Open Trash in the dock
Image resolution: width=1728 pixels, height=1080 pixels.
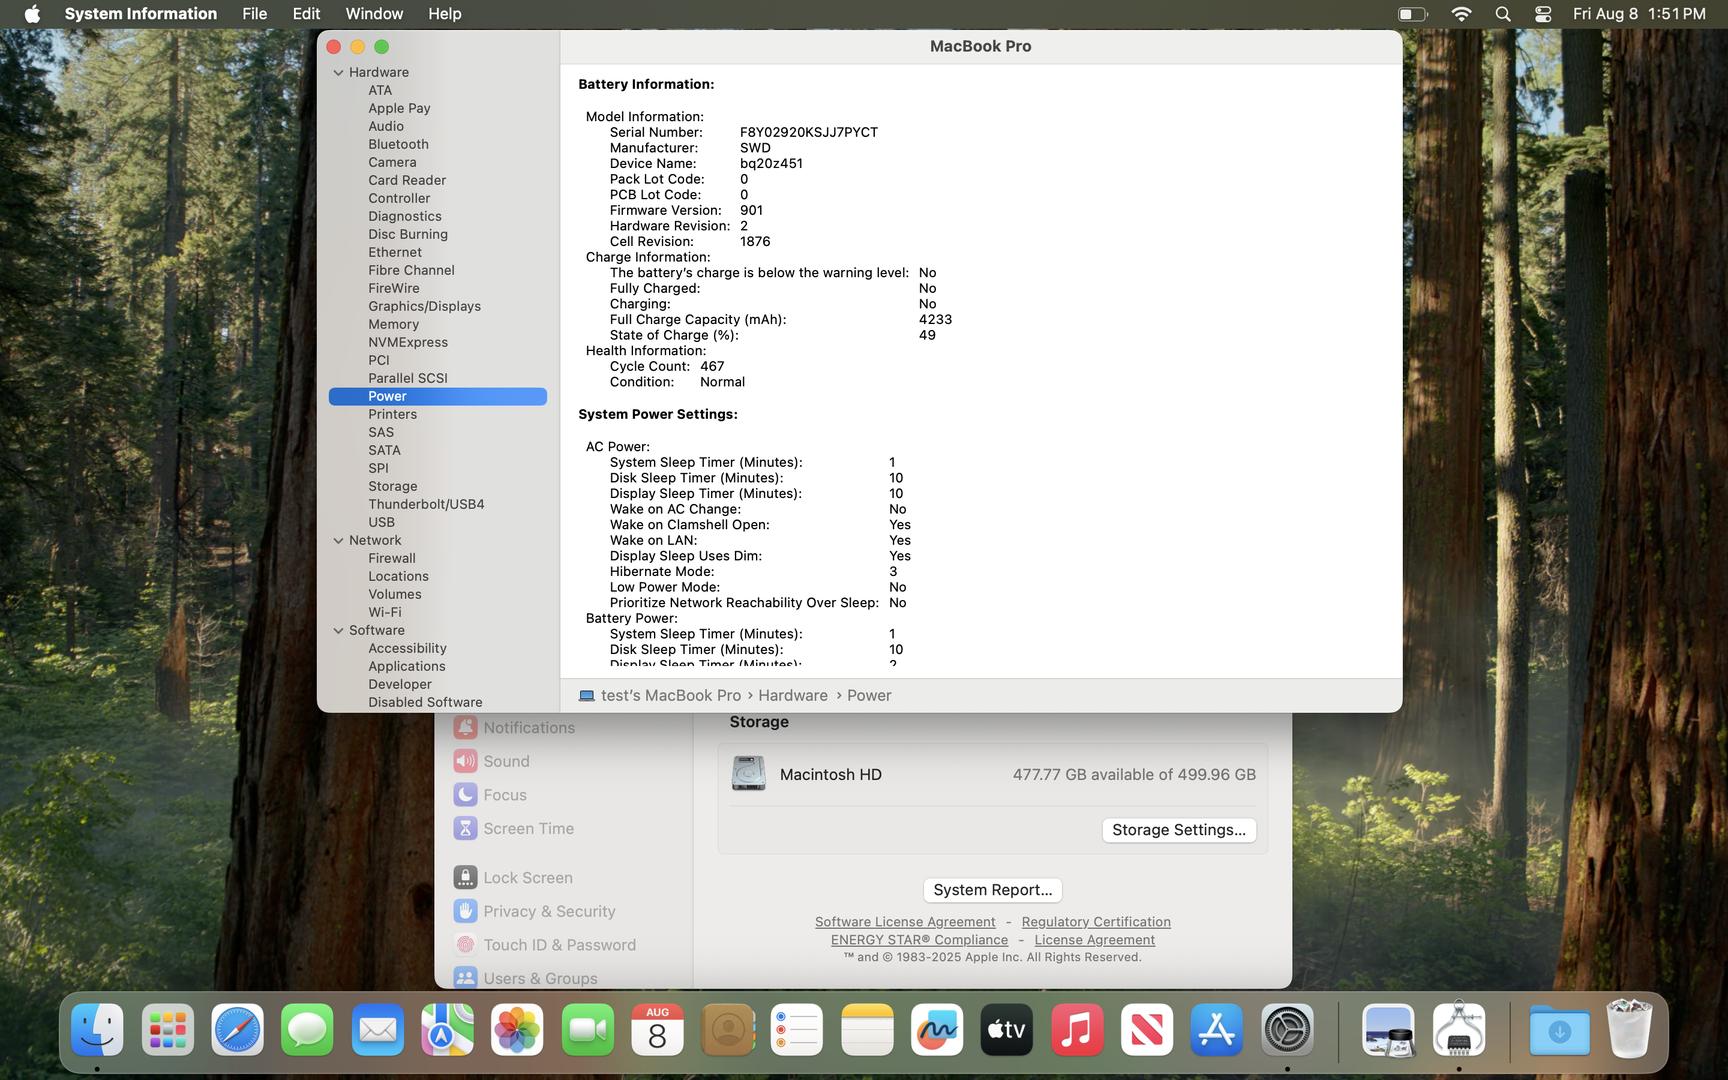(1629, 1028)
